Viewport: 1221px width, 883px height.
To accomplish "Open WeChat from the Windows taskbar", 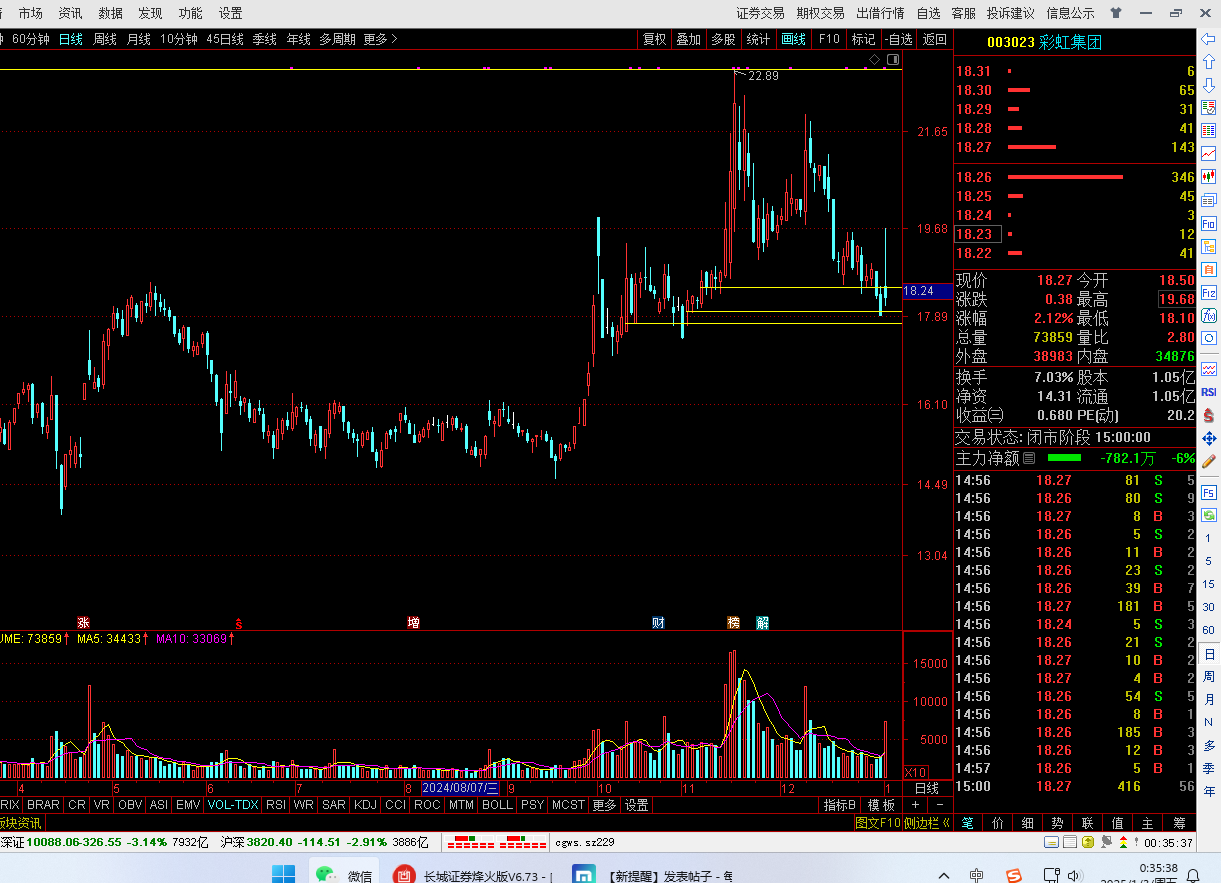I will tap(343, 875).
